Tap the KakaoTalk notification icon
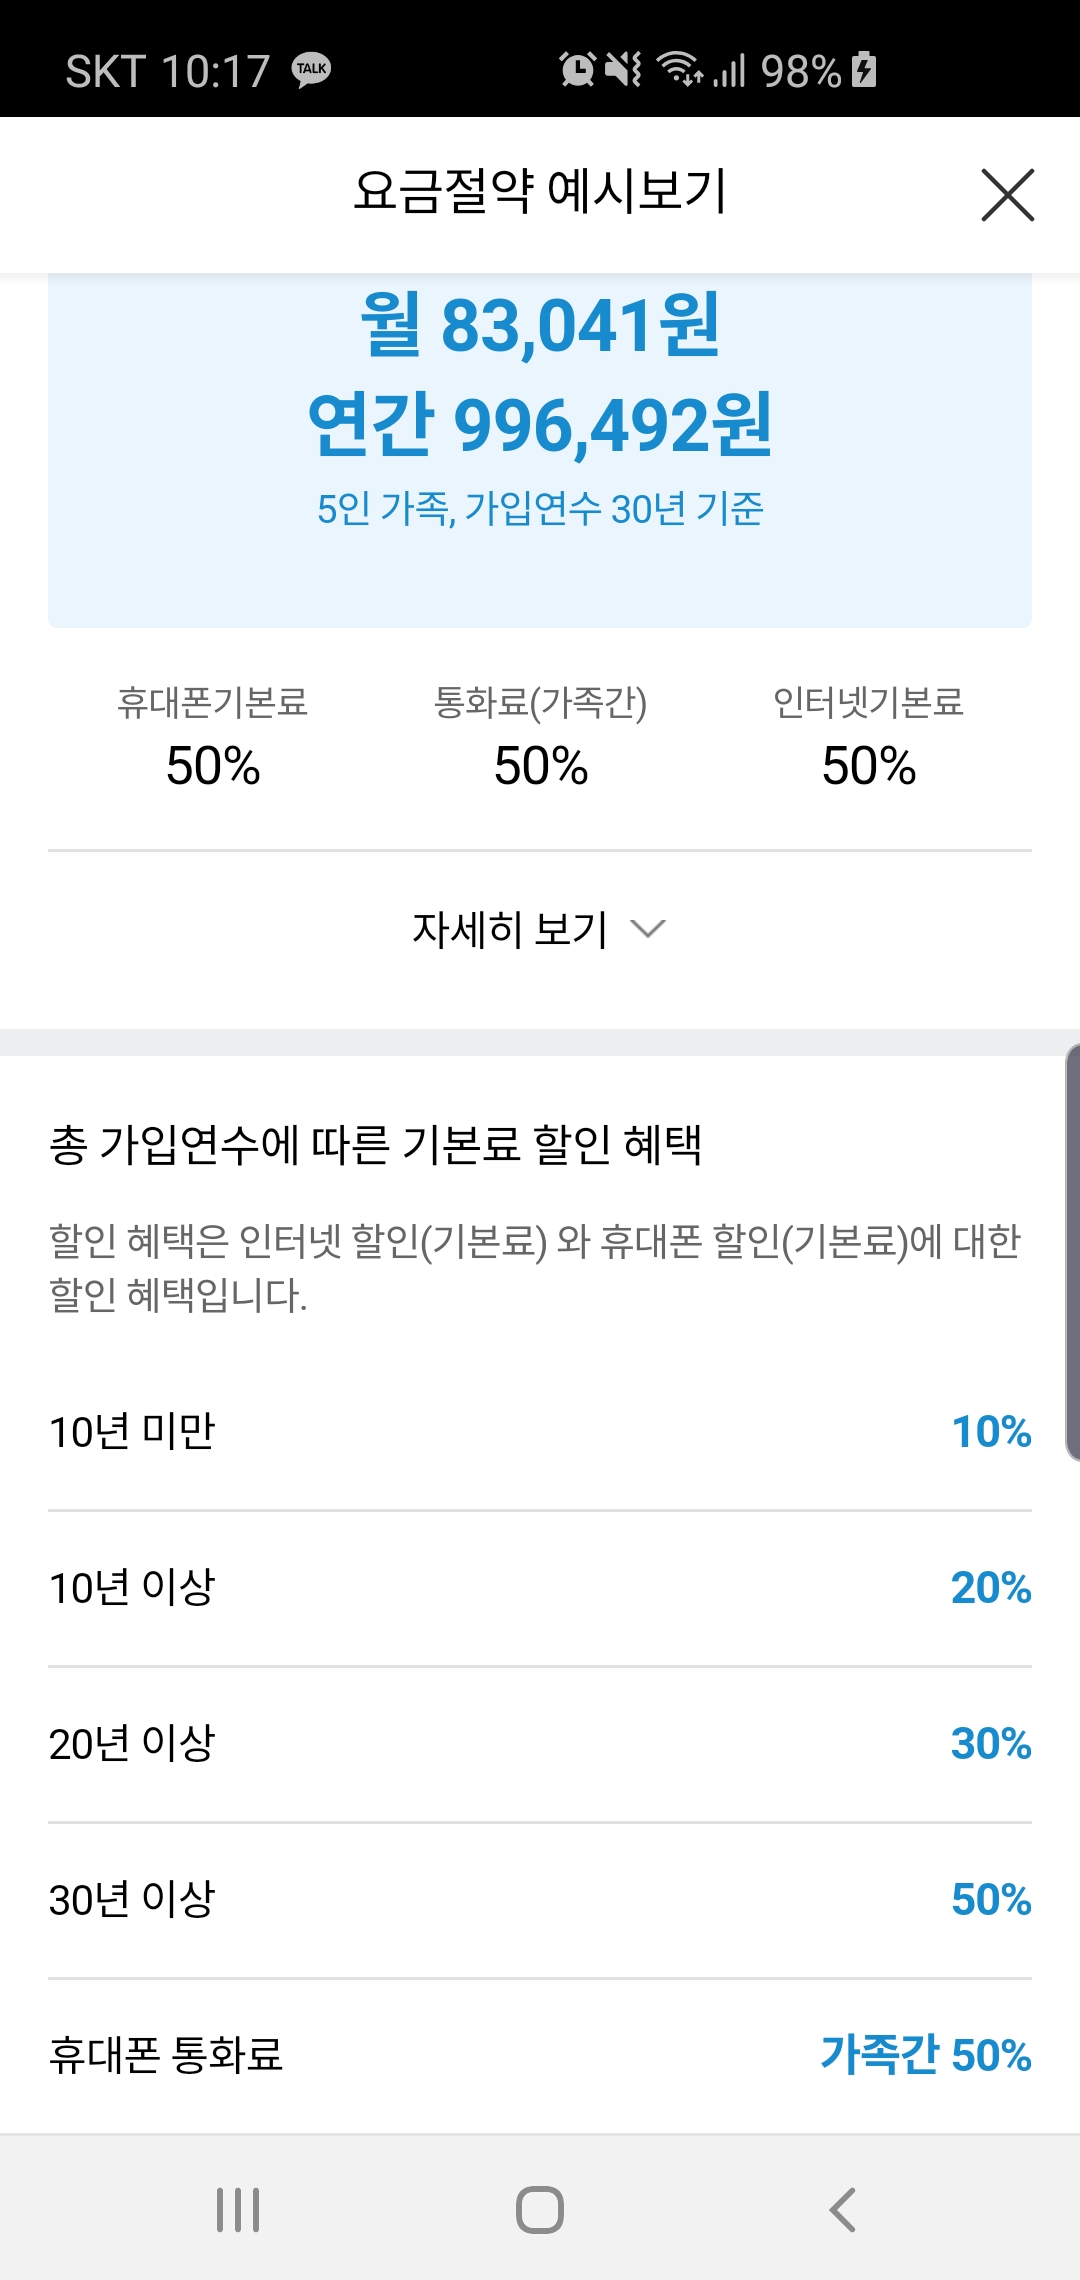Viewport: 1080px width, 2280px height. (312, 70)
